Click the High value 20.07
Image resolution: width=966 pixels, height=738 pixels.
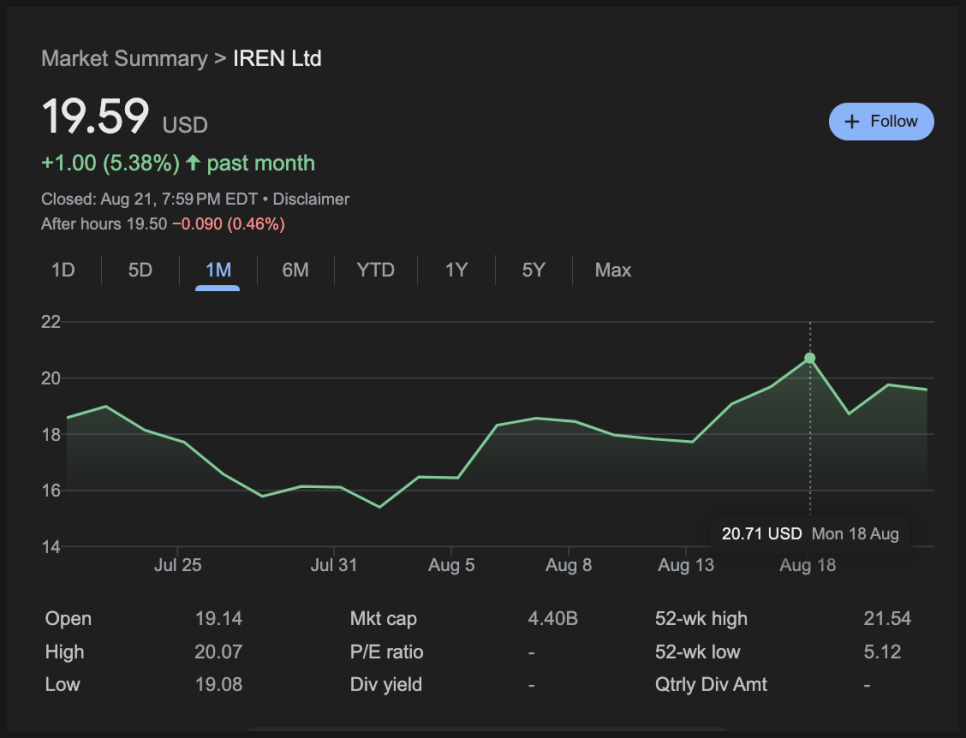(x=219, y=652)
